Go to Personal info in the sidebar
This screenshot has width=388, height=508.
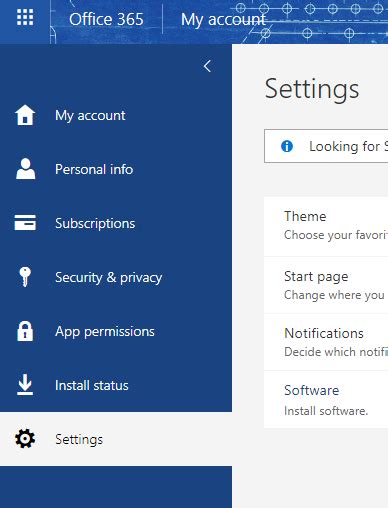[x=94, y=169]
